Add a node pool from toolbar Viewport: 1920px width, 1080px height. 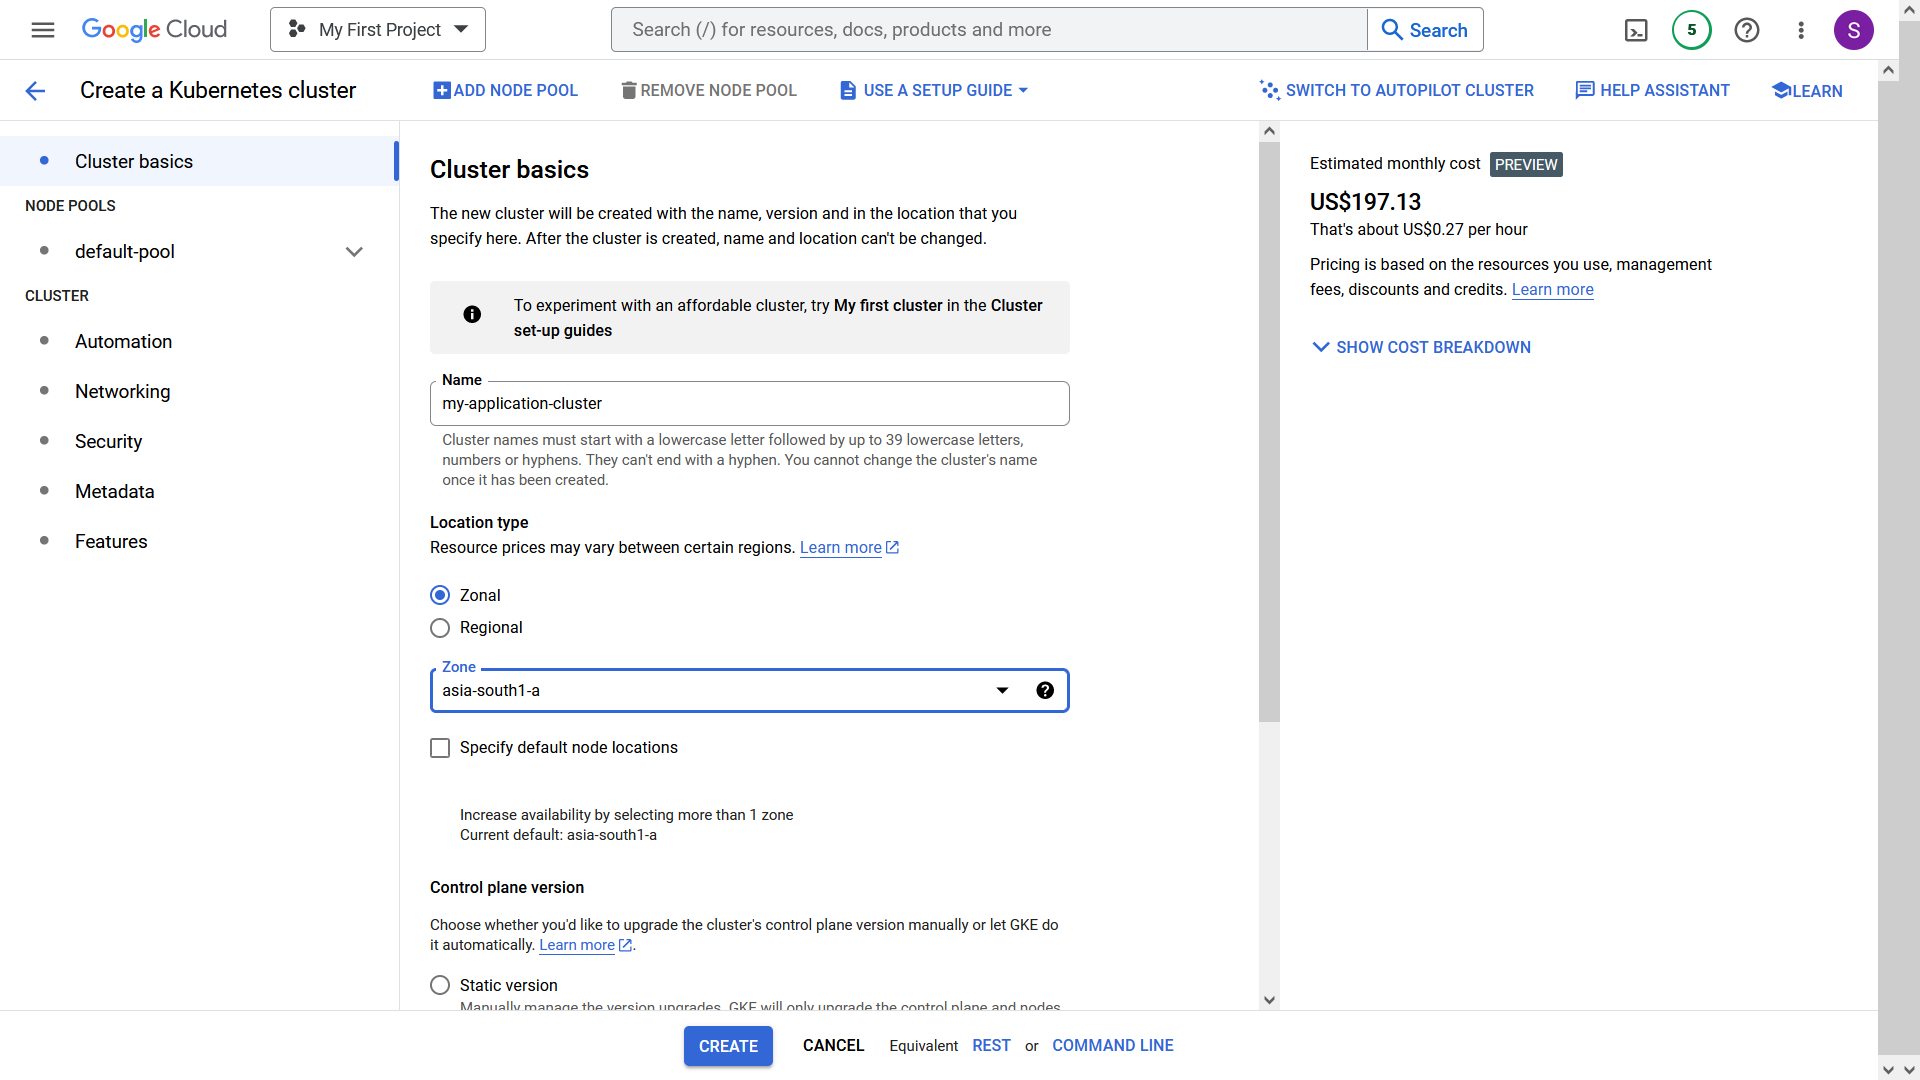pos(505,90)
